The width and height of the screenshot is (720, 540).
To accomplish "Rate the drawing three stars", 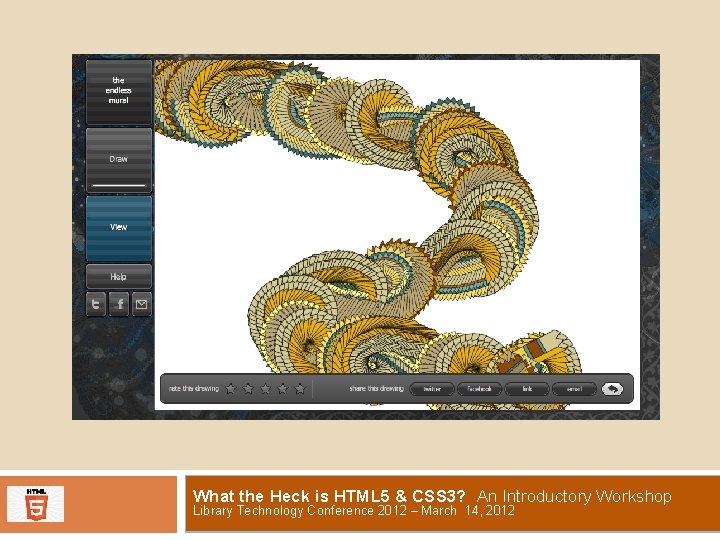I will tap(265, 389).
